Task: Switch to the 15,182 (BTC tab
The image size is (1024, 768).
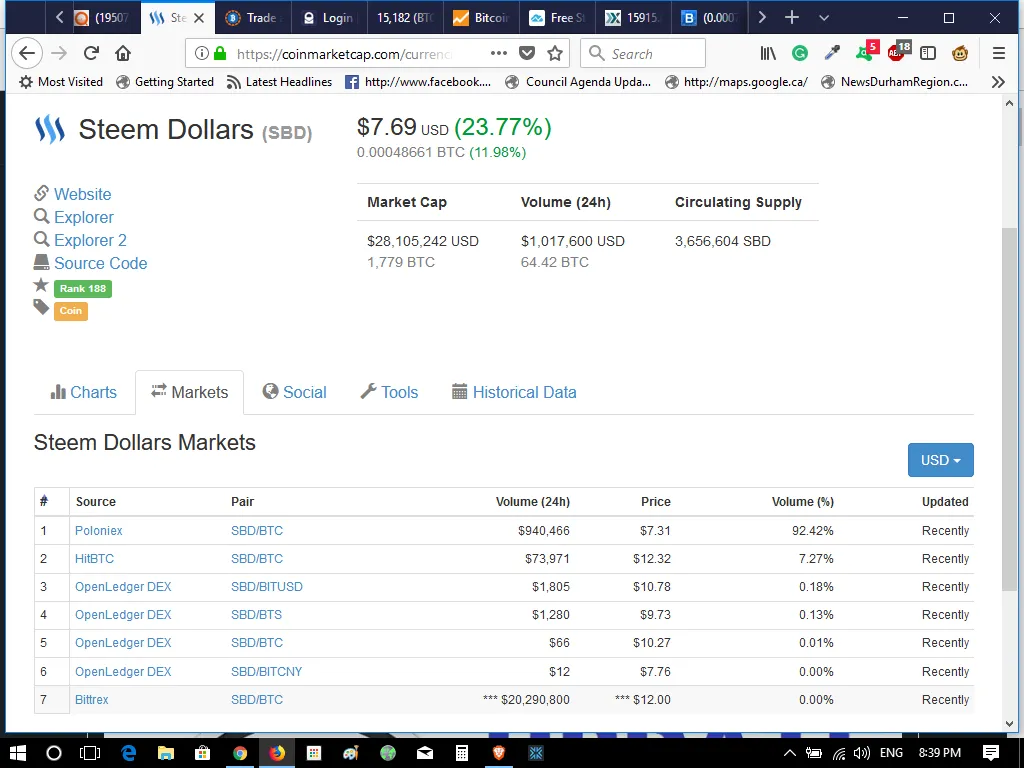Action: 405,18
